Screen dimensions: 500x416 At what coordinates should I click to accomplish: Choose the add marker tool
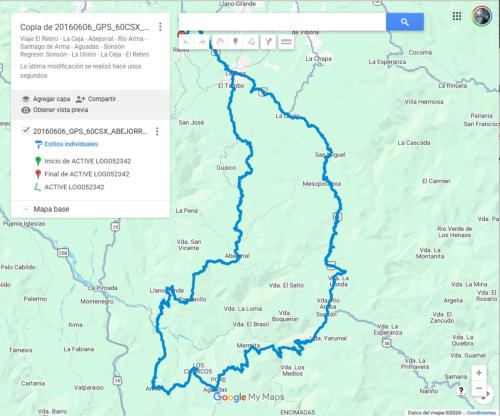[x=235, y=42]
